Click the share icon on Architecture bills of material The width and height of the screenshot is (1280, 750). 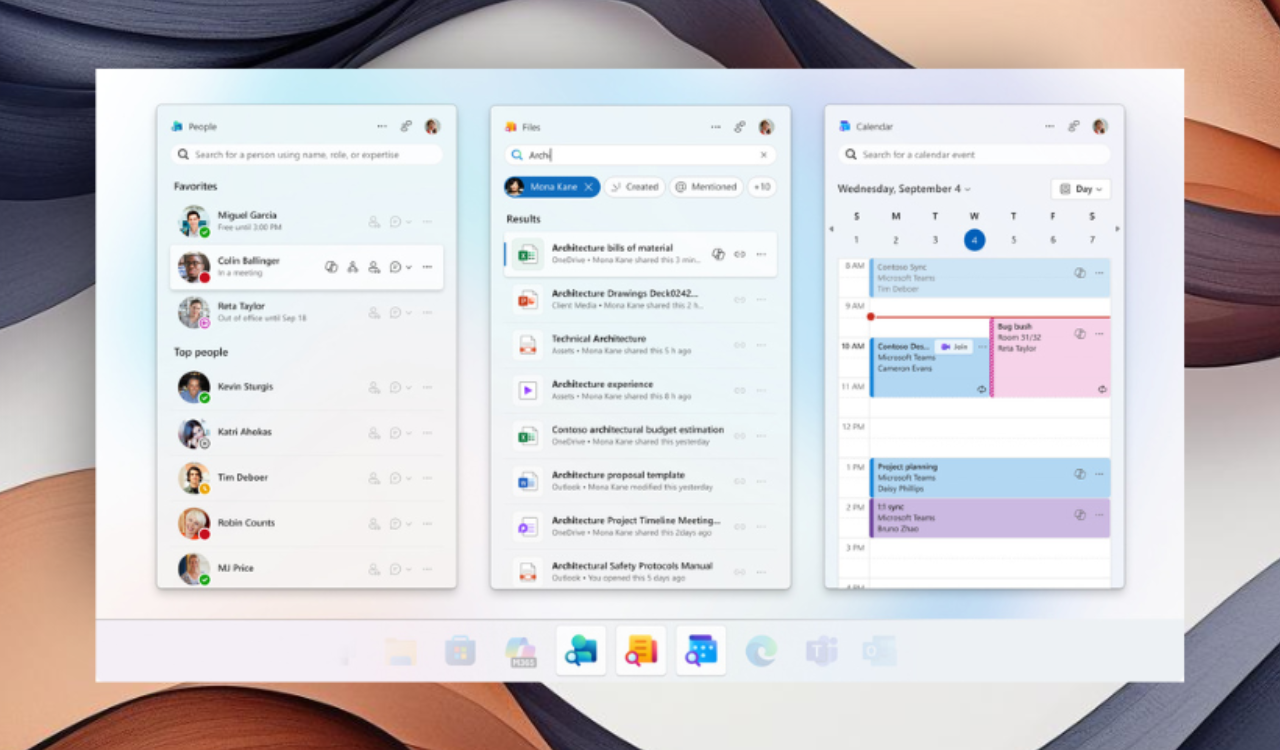[718, 254]
